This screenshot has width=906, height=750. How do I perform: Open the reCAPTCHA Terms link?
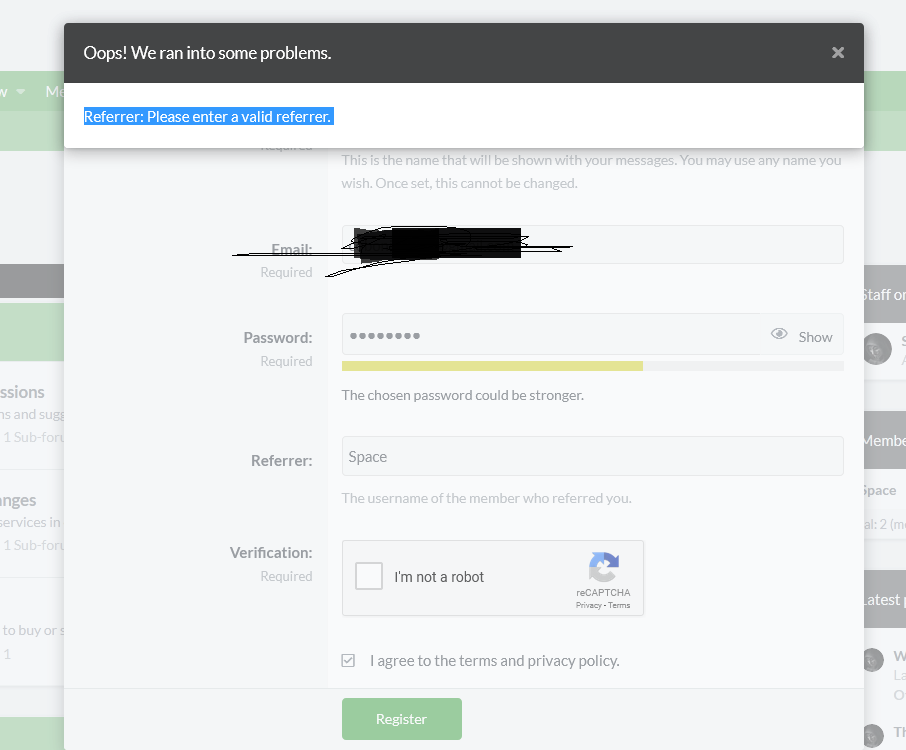tap(619, 605)
